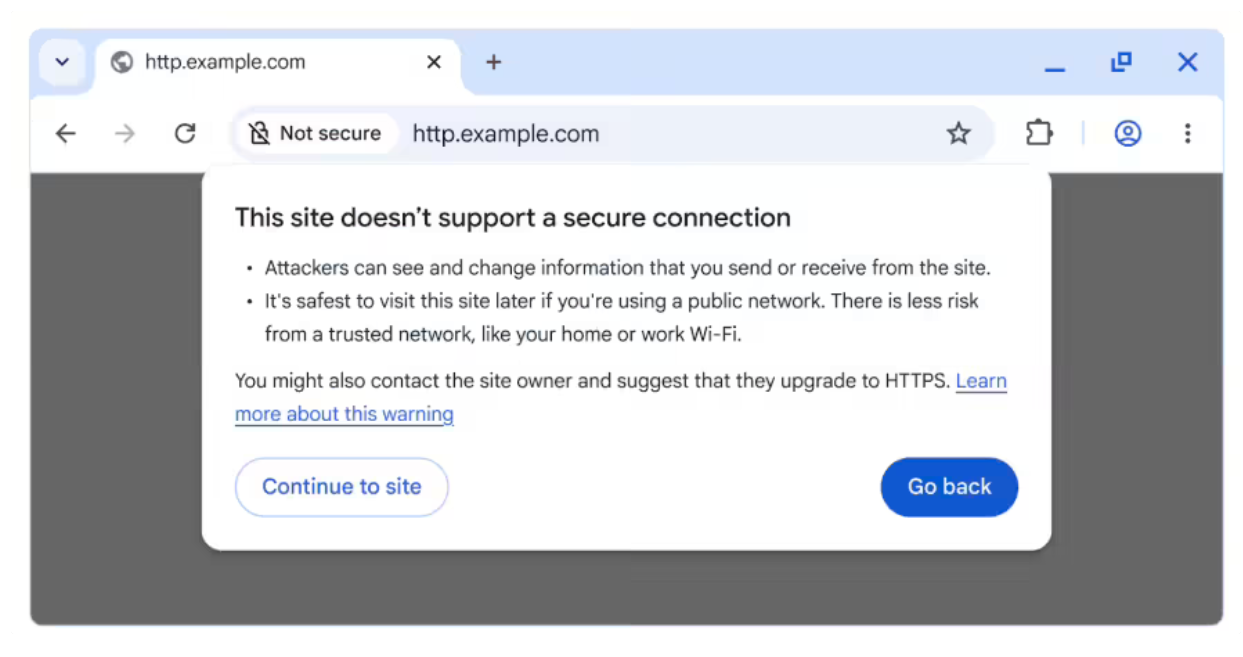
Task: Select the URL text http.example.com in the omnibox
Action: (x=505, y=132)
